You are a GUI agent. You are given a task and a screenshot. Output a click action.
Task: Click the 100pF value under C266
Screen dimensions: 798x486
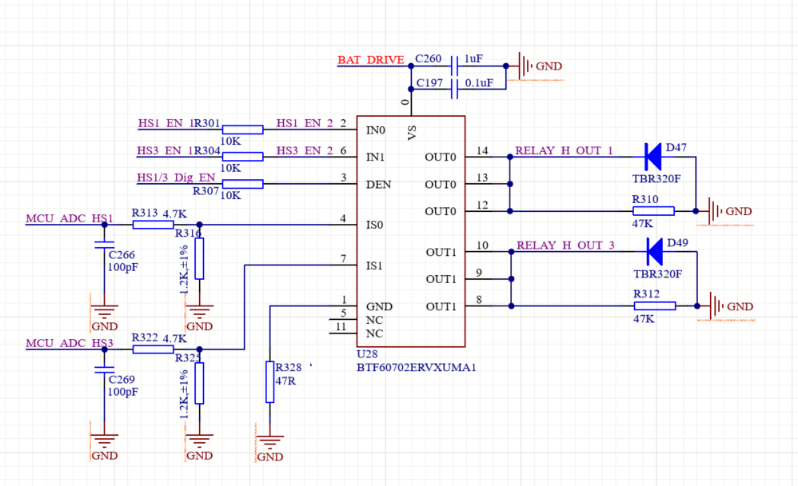[123, 268]
